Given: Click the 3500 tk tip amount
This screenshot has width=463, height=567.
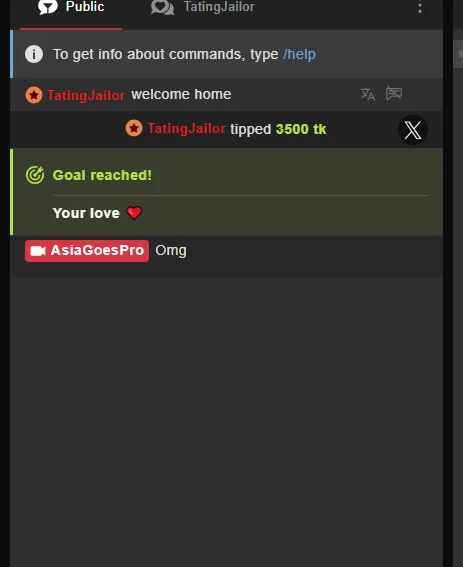Looking at the screenshot, I should coord(301,129).
